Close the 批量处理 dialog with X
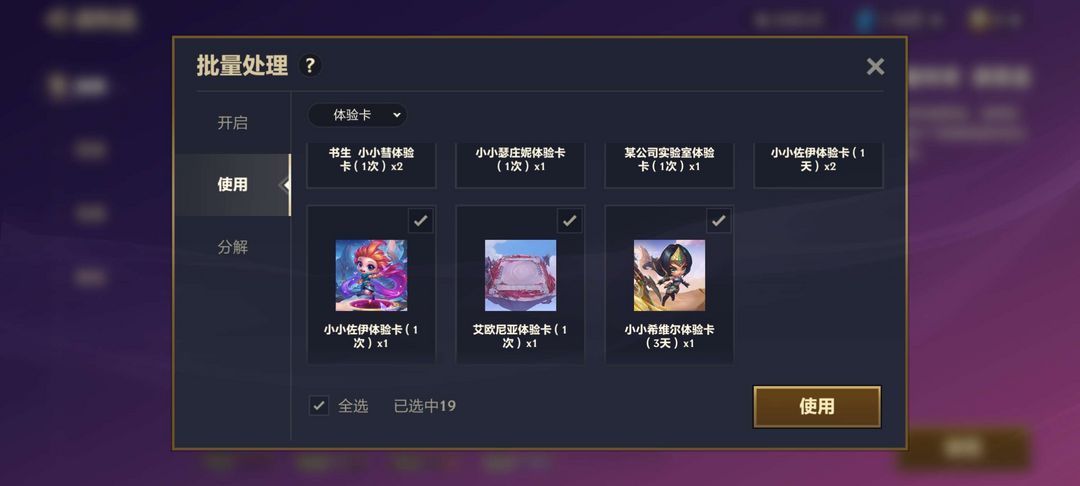 coord(875,67)
